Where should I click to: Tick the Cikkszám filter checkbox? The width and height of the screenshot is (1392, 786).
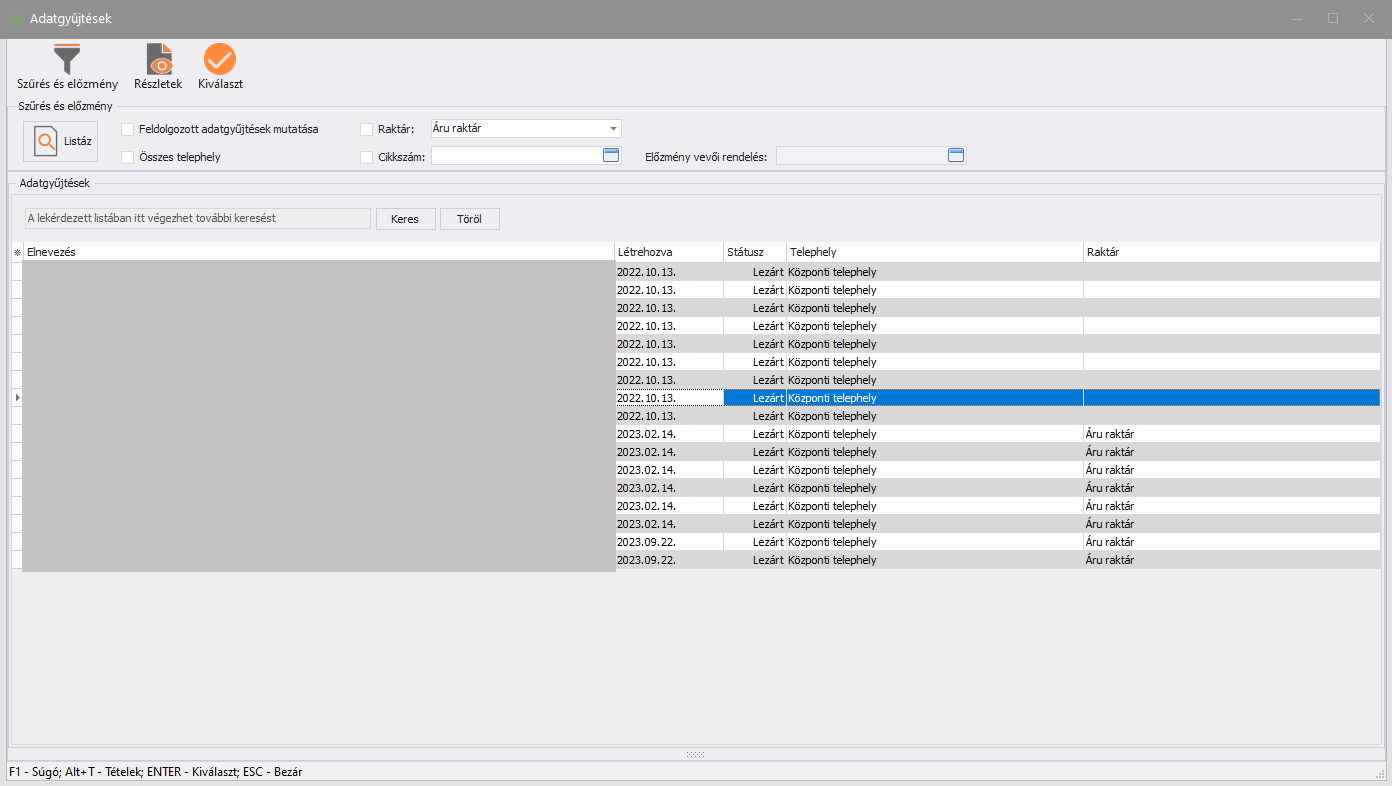(366, 157)
